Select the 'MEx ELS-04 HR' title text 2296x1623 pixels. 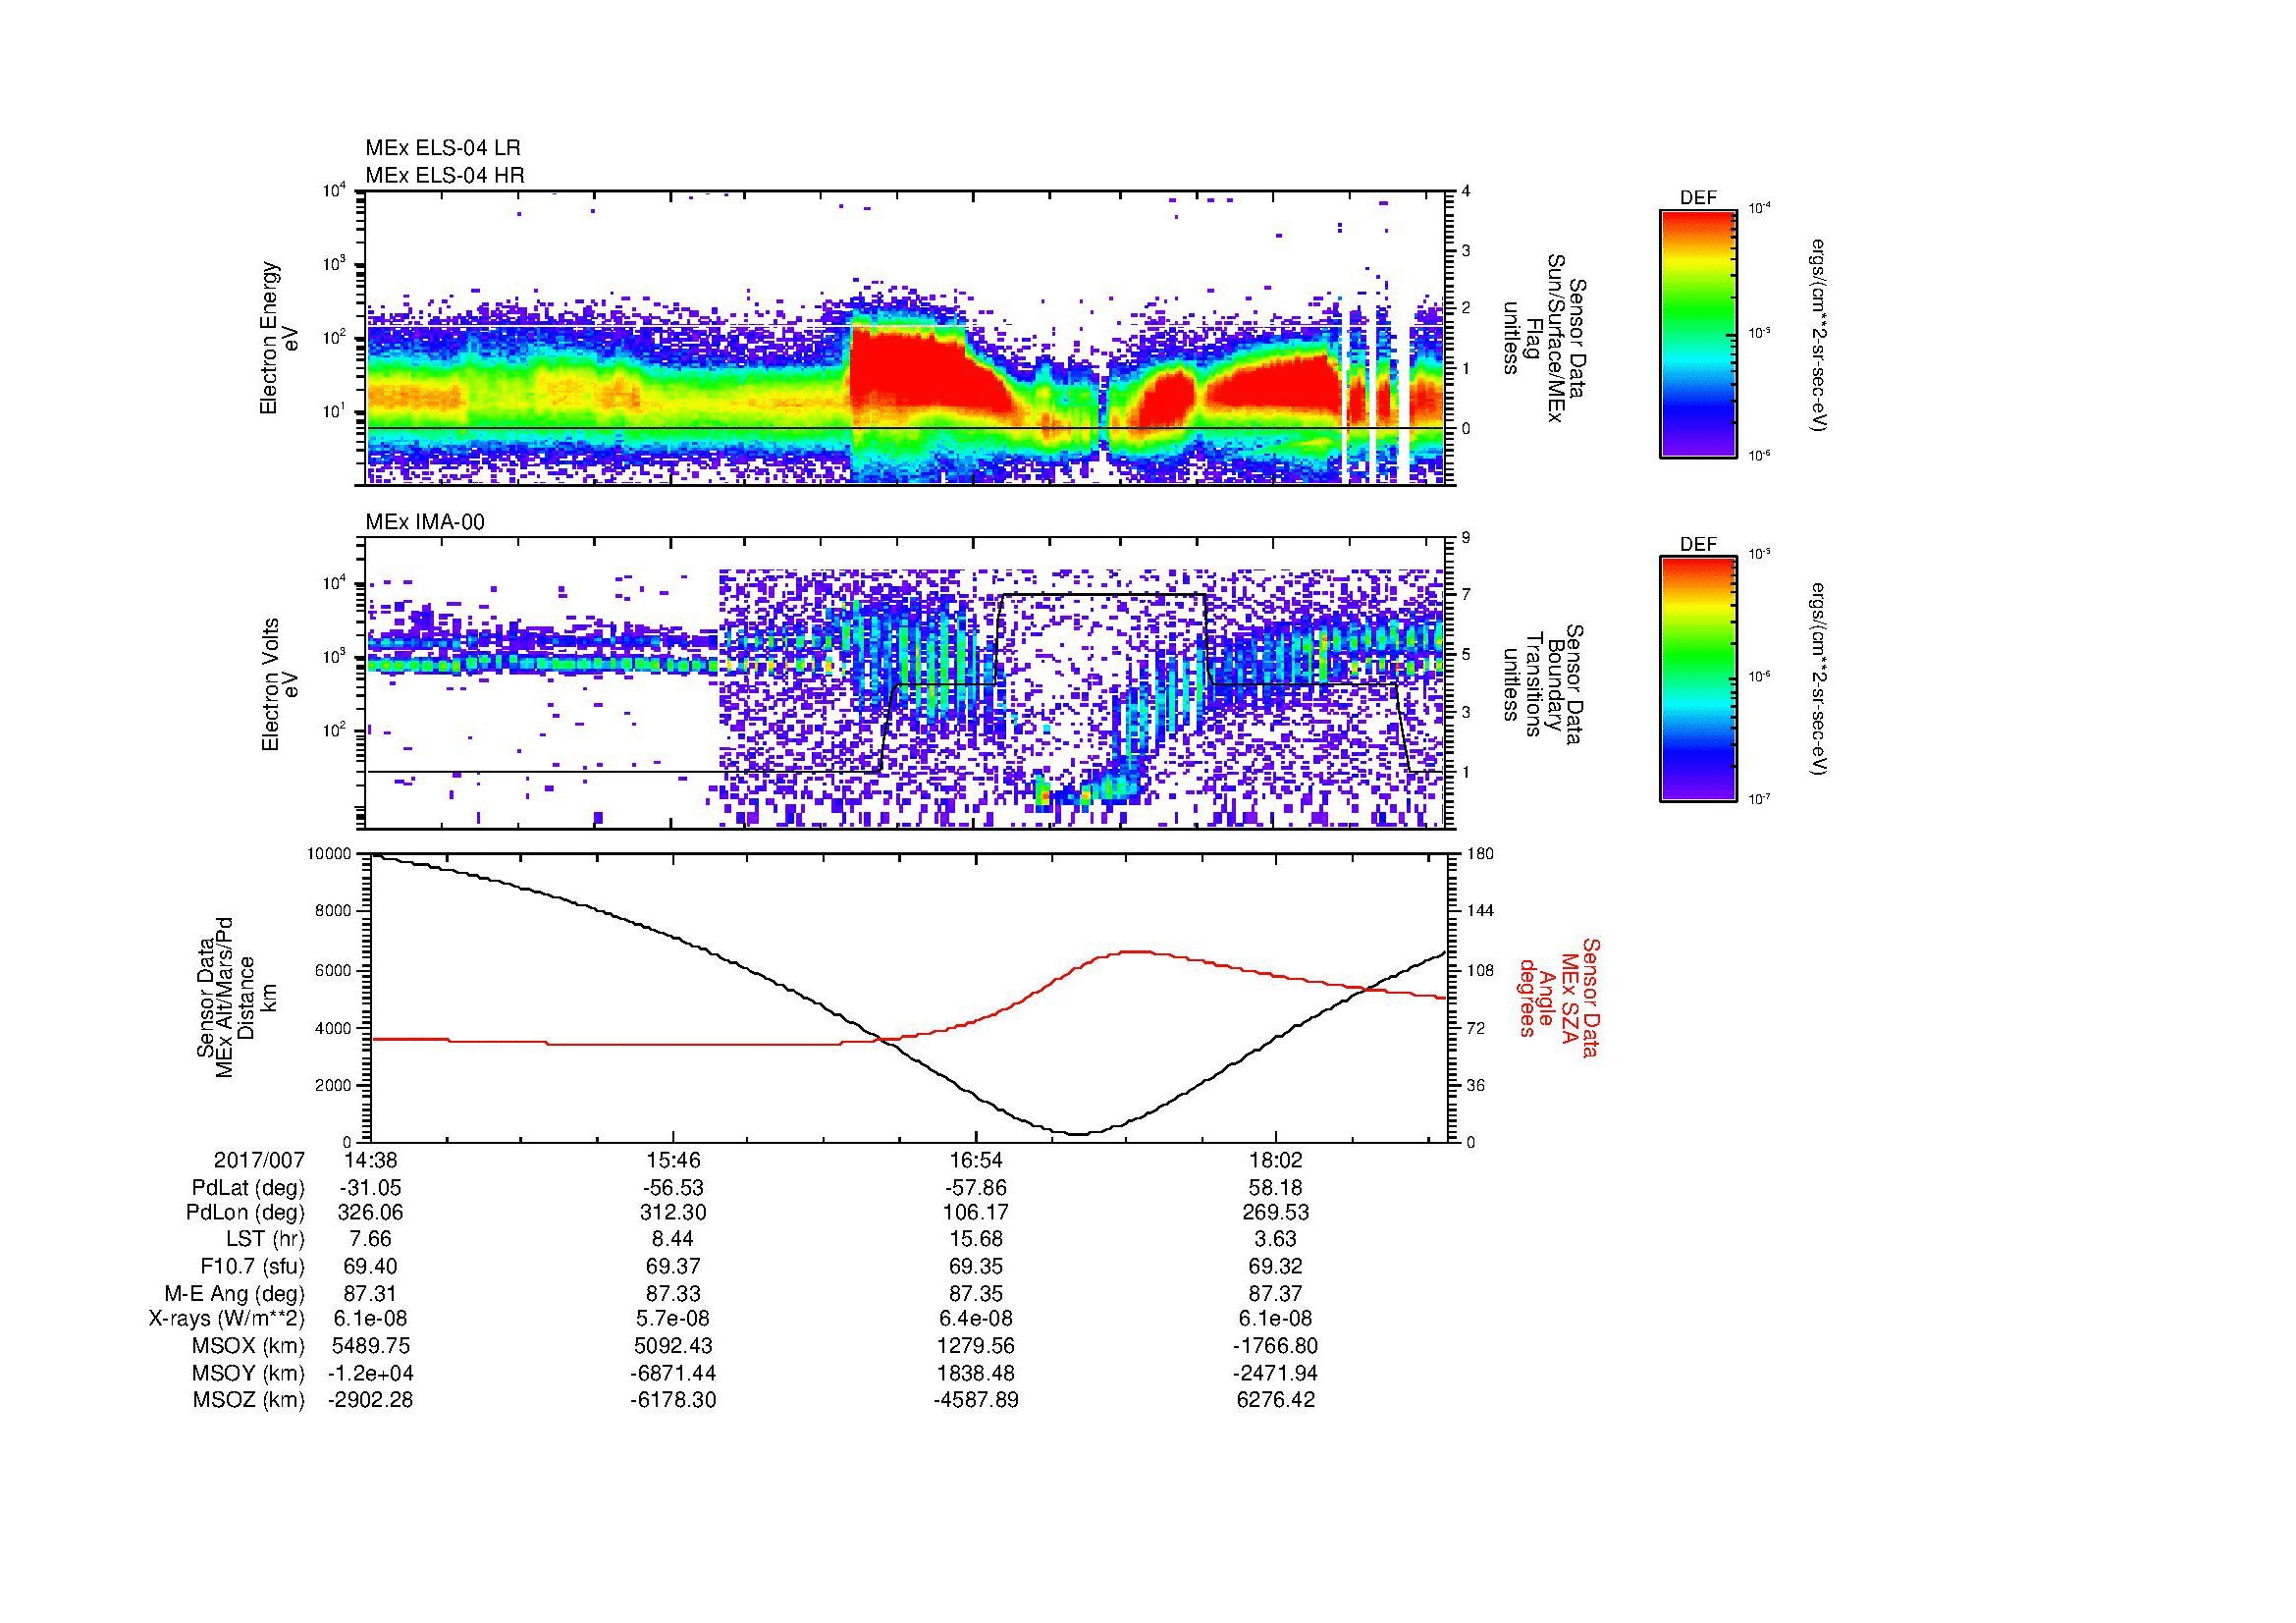(x=445, y=175)
